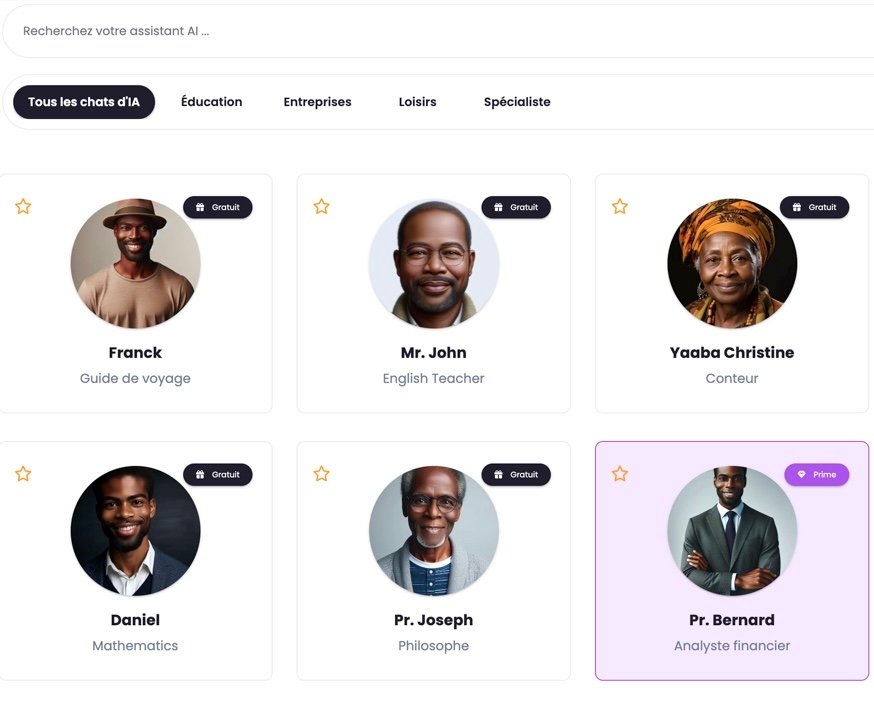Star the Yaaba Christine assistant card
The image size is (874, 702).
(x=620, y=207)
